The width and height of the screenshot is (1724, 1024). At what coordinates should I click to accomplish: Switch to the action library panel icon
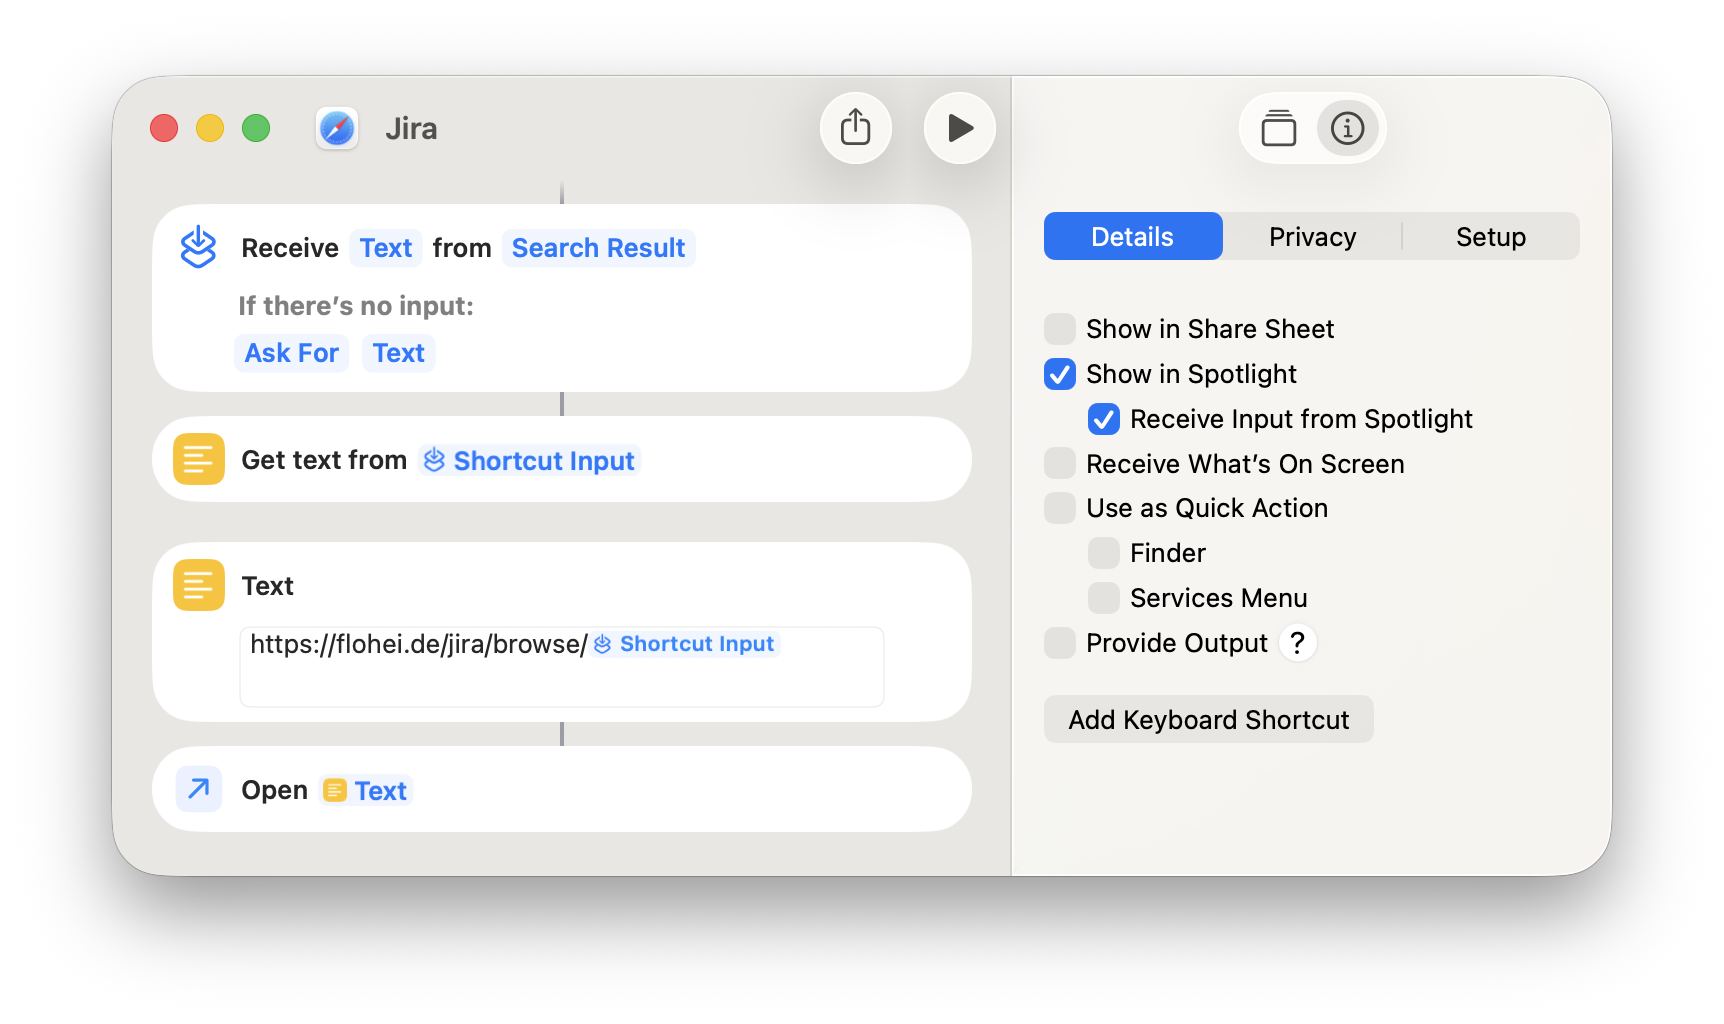point(1277,128)
